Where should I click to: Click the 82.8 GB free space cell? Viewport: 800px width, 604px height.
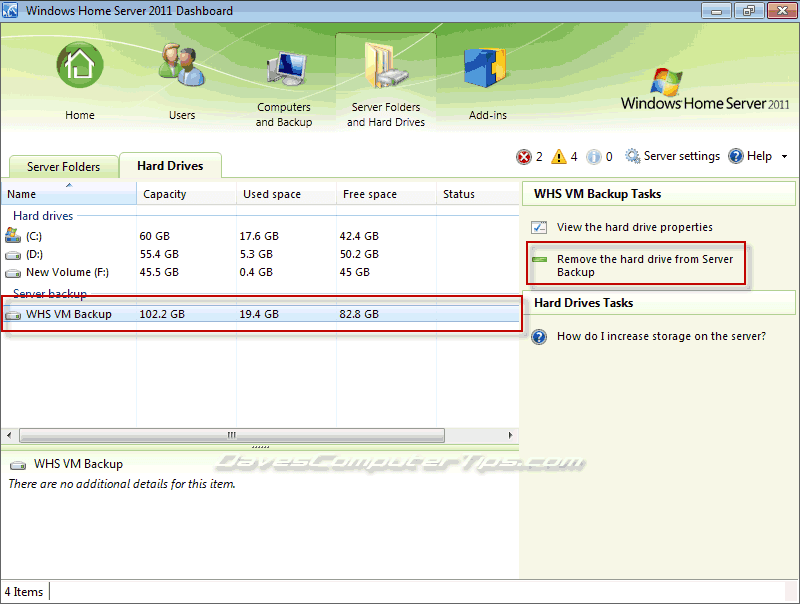click(359, 314)
